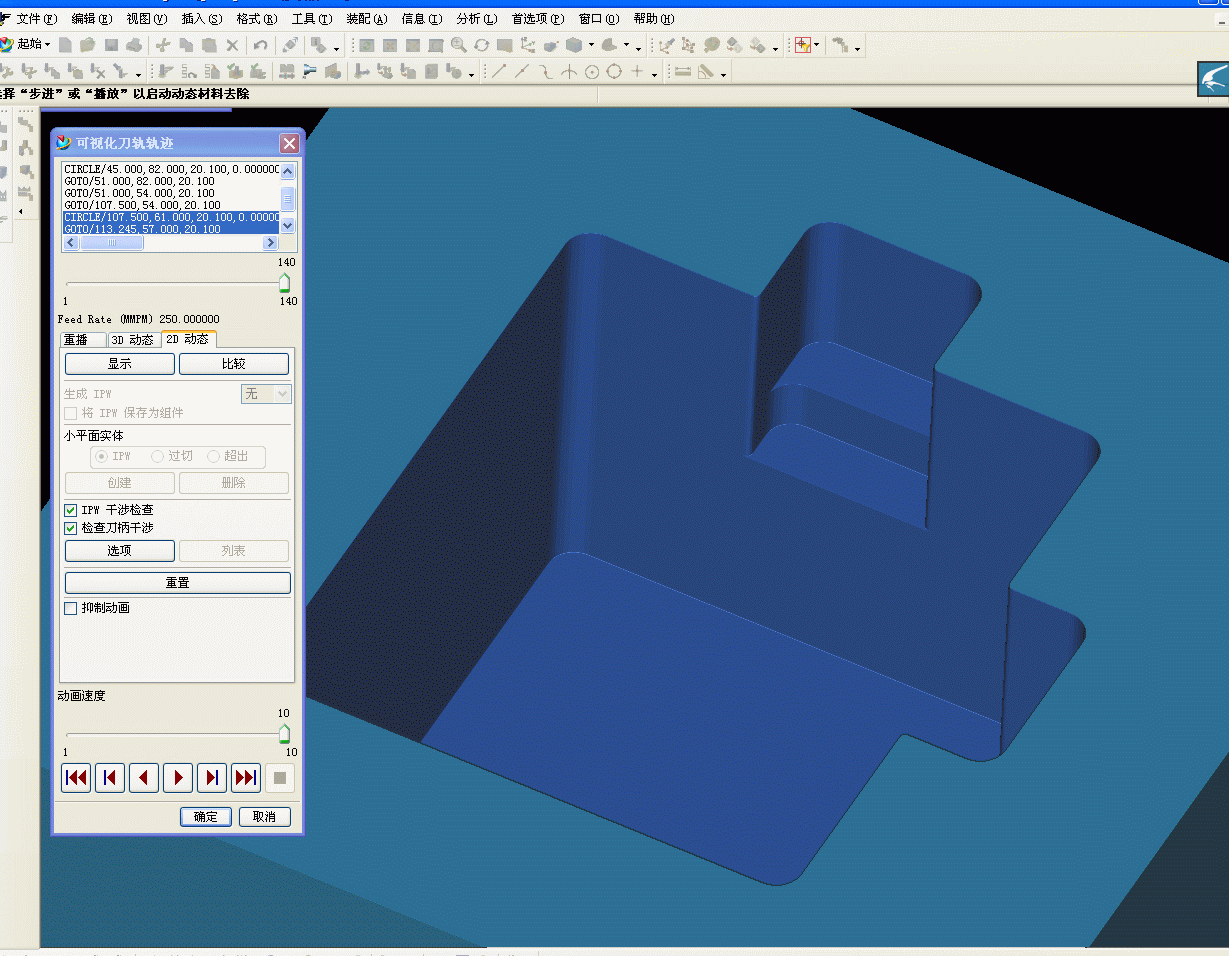Screen dimensions: 1229x956
Task: Open the shaded cube rendering style dropdown
Action: click(592, 46)
